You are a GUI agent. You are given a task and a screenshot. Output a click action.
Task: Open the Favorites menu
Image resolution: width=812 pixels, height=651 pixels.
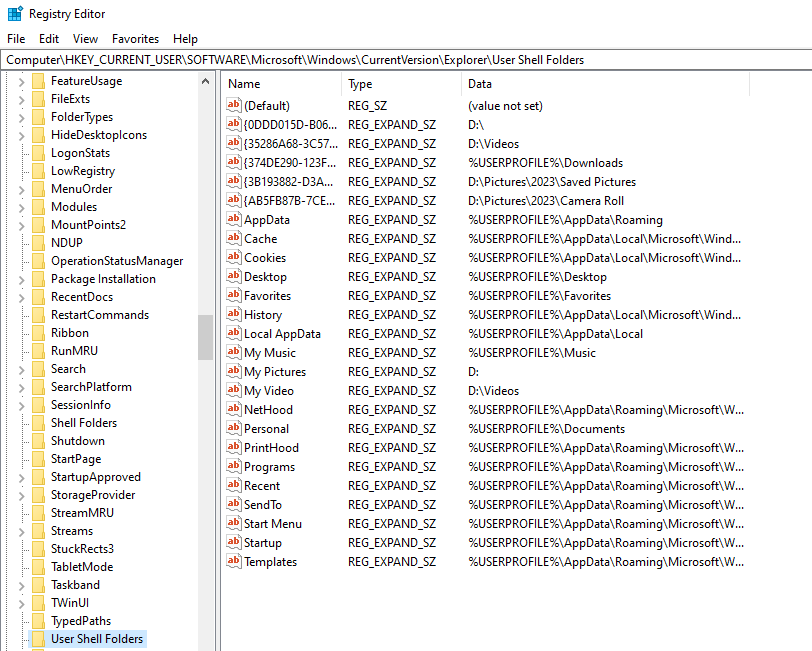click(135, 39)
